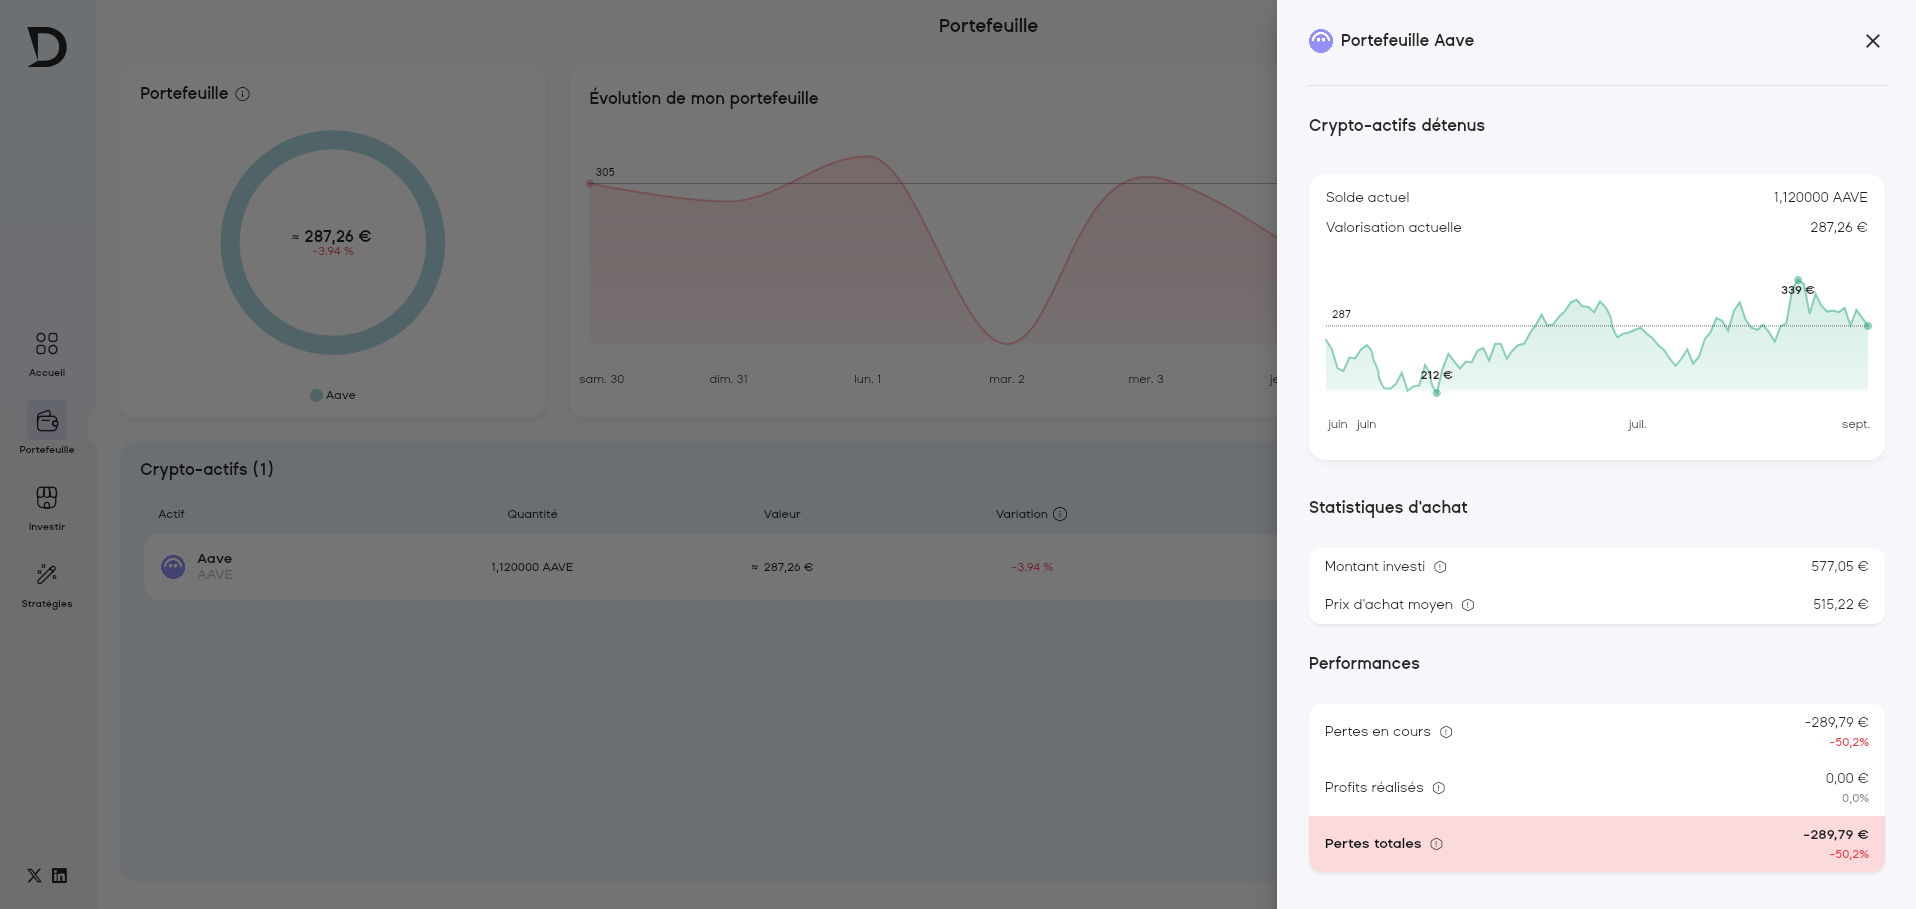Open the LinkedIn social link
1916x909 pixels.
(x=60, y=876)
